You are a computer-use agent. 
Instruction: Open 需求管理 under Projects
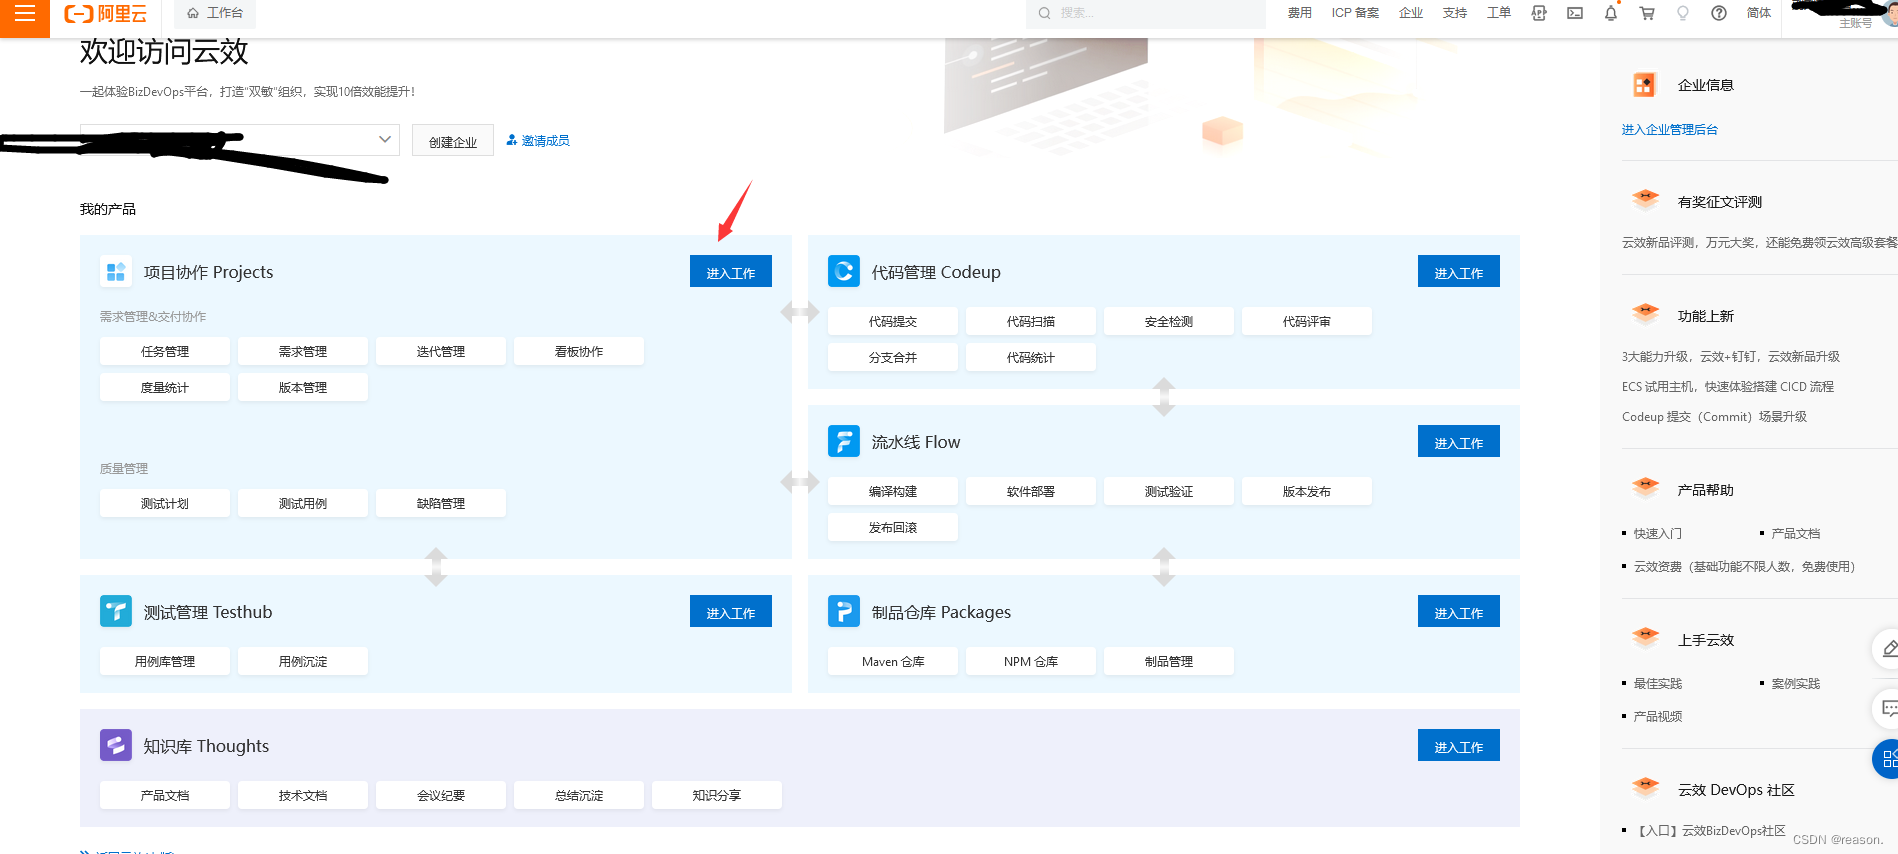coord(303,351)
